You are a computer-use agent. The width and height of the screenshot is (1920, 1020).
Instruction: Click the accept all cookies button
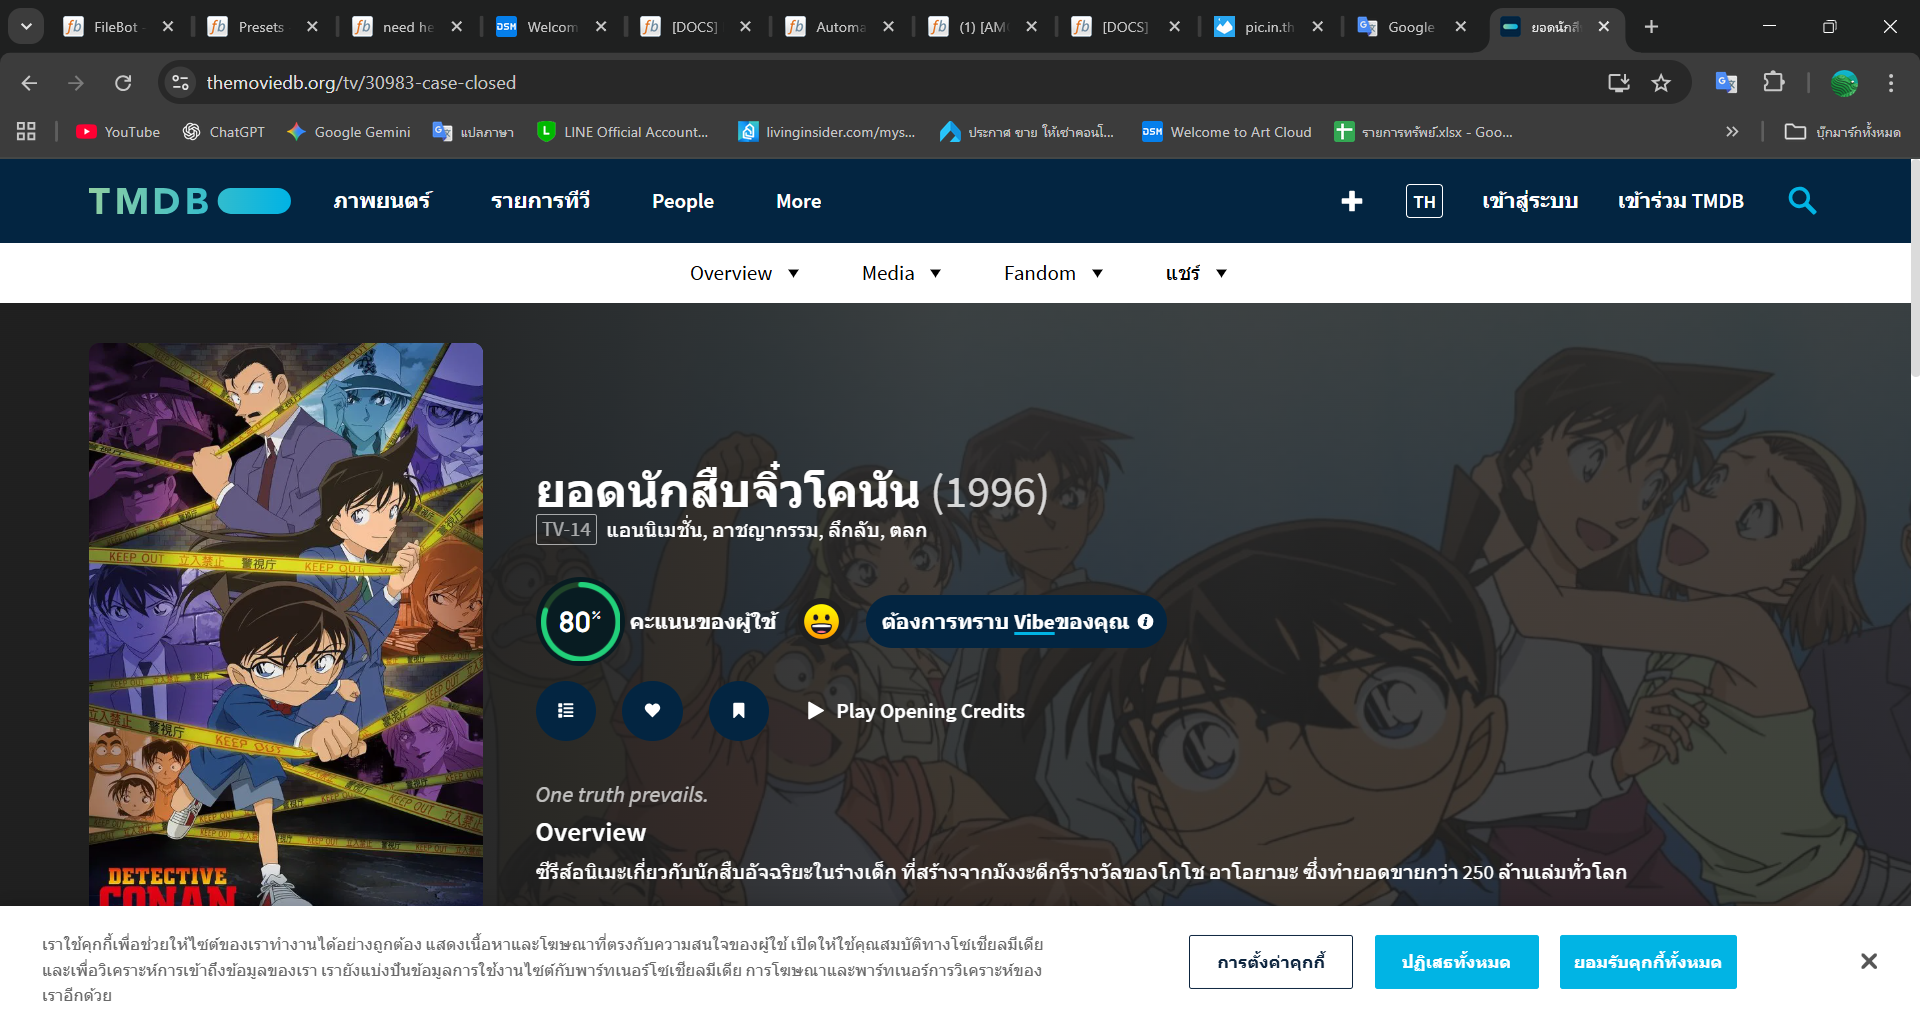[x=1647, y=962]
